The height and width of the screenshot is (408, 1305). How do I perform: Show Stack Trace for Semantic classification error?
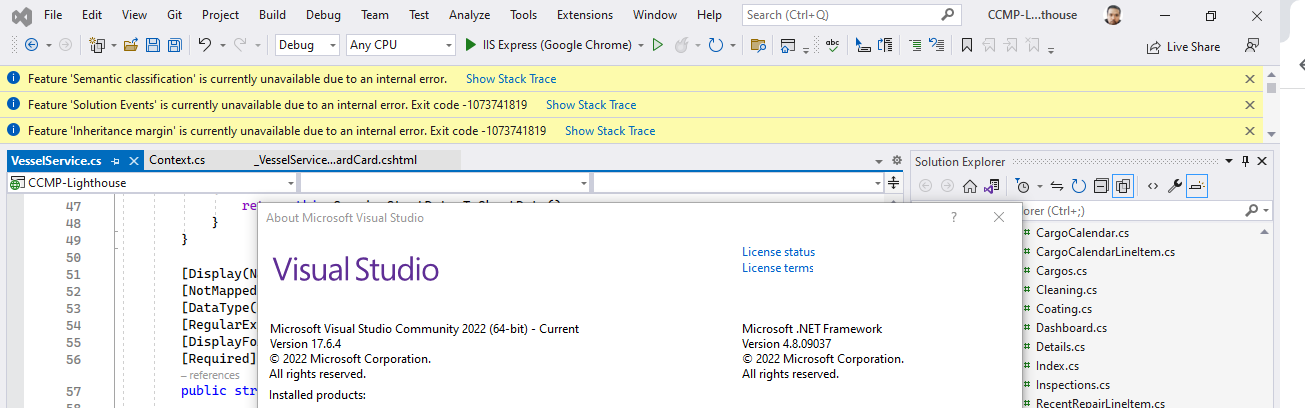click(x=511, y=79)
